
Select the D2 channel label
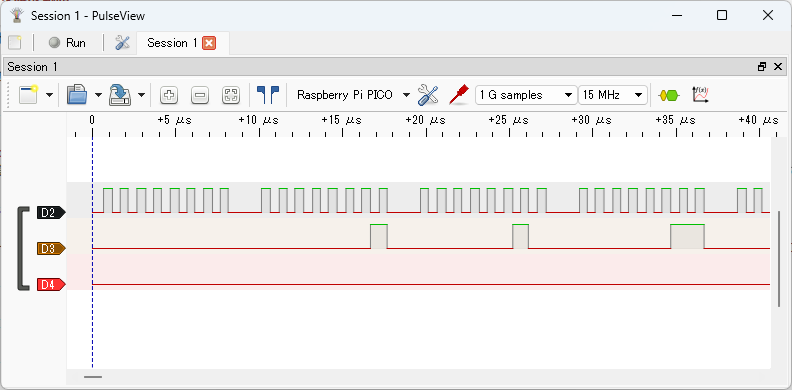(51, 213)
